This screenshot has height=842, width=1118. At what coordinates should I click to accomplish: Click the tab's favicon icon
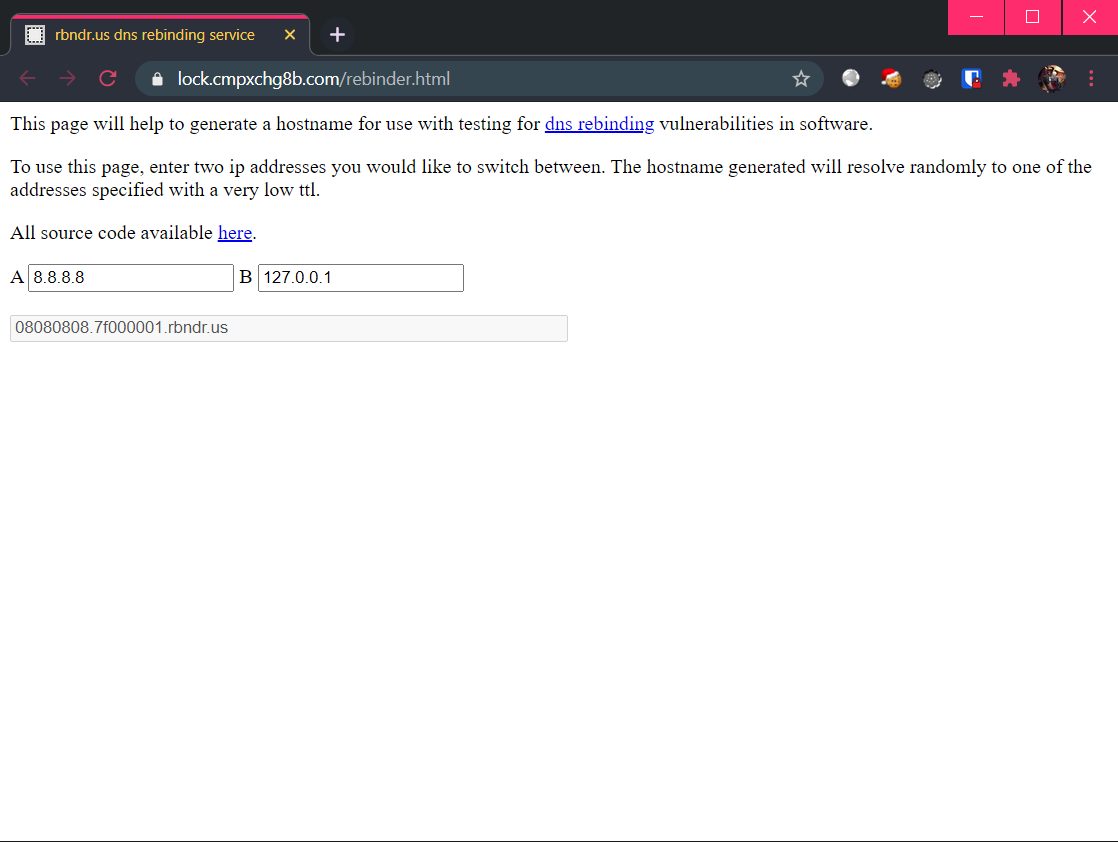tap(35, 34)
